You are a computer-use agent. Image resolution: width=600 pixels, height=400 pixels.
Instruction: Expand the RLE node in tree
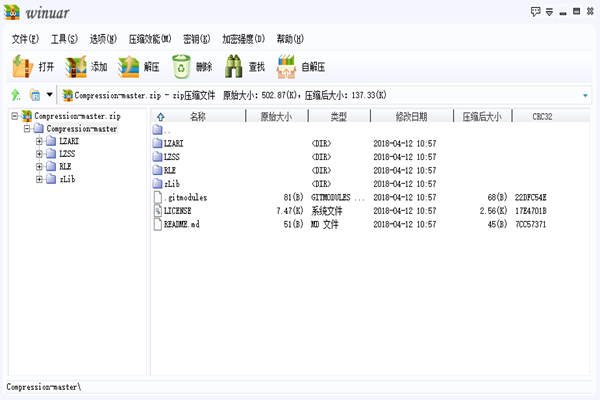tap(39, 167)
